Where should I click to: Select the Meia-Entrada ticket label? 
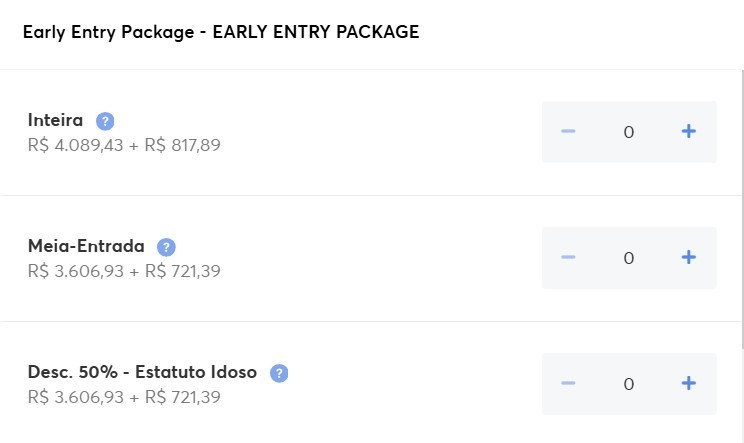(86, 246)
